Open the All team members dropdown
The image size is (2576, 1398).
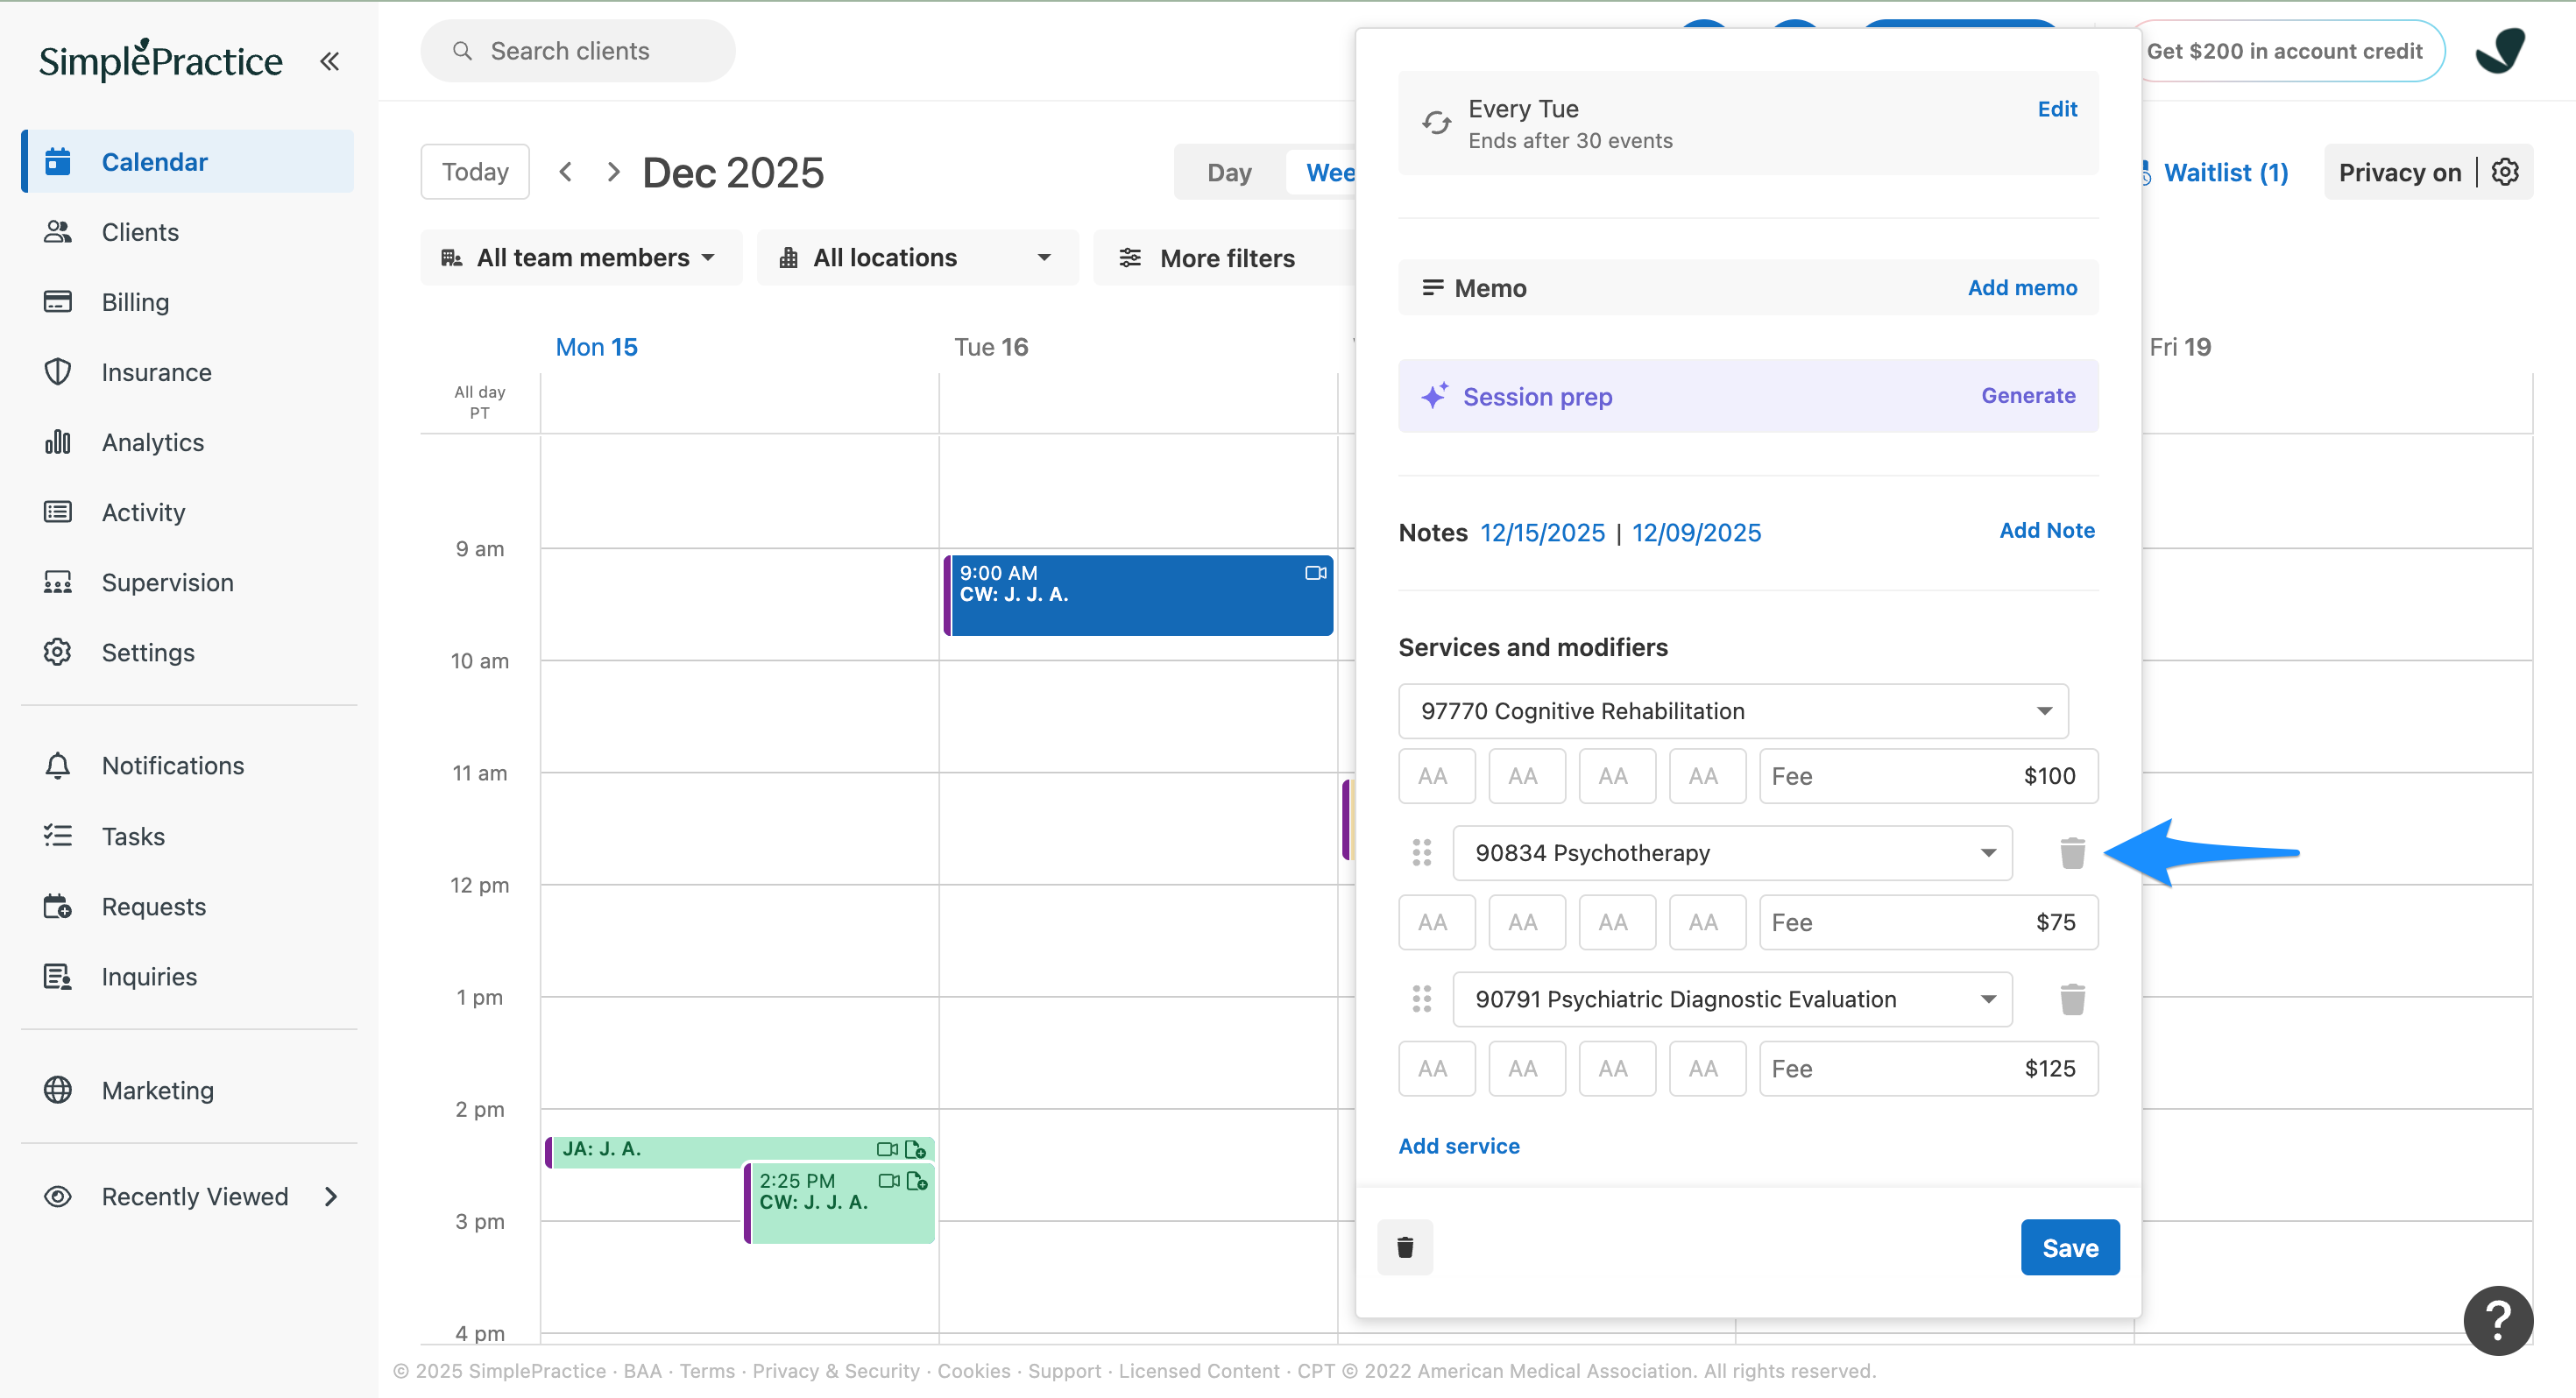581,258
